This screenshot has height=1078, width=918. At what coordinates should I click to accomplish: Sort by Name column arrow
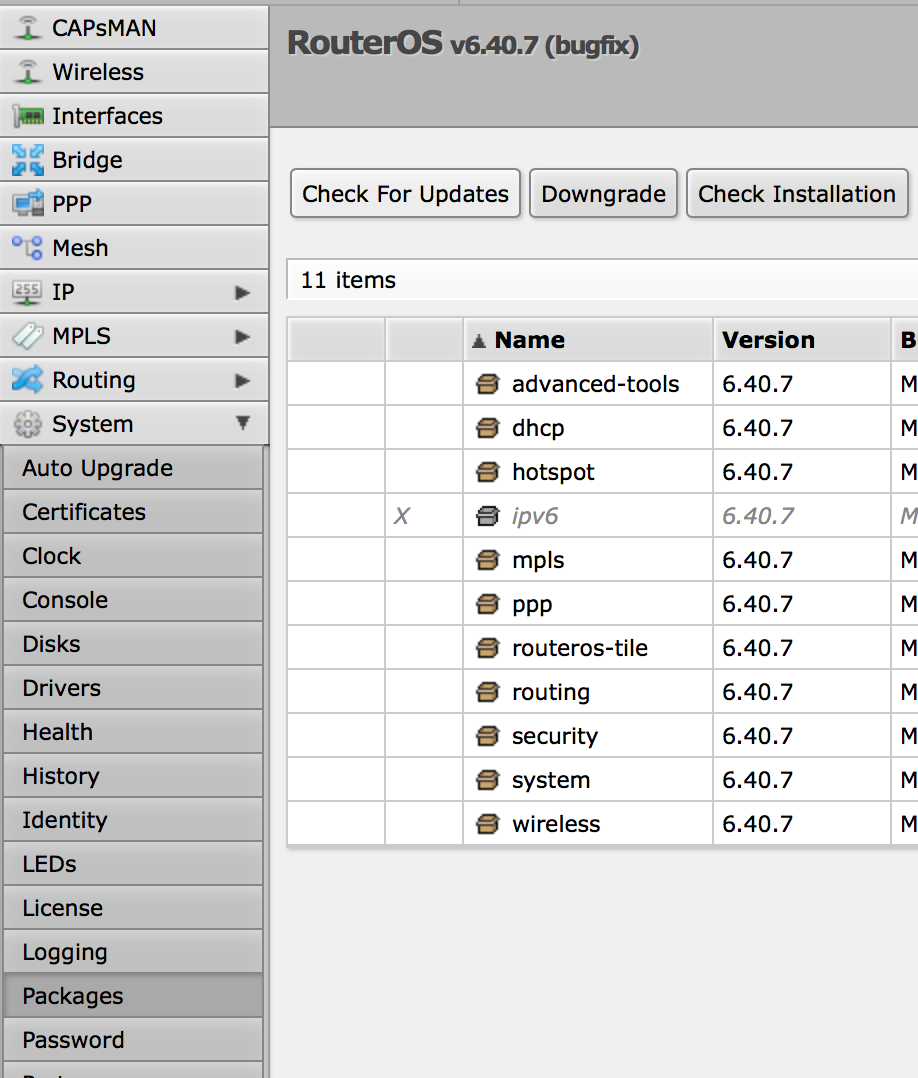tap(479, 341)
